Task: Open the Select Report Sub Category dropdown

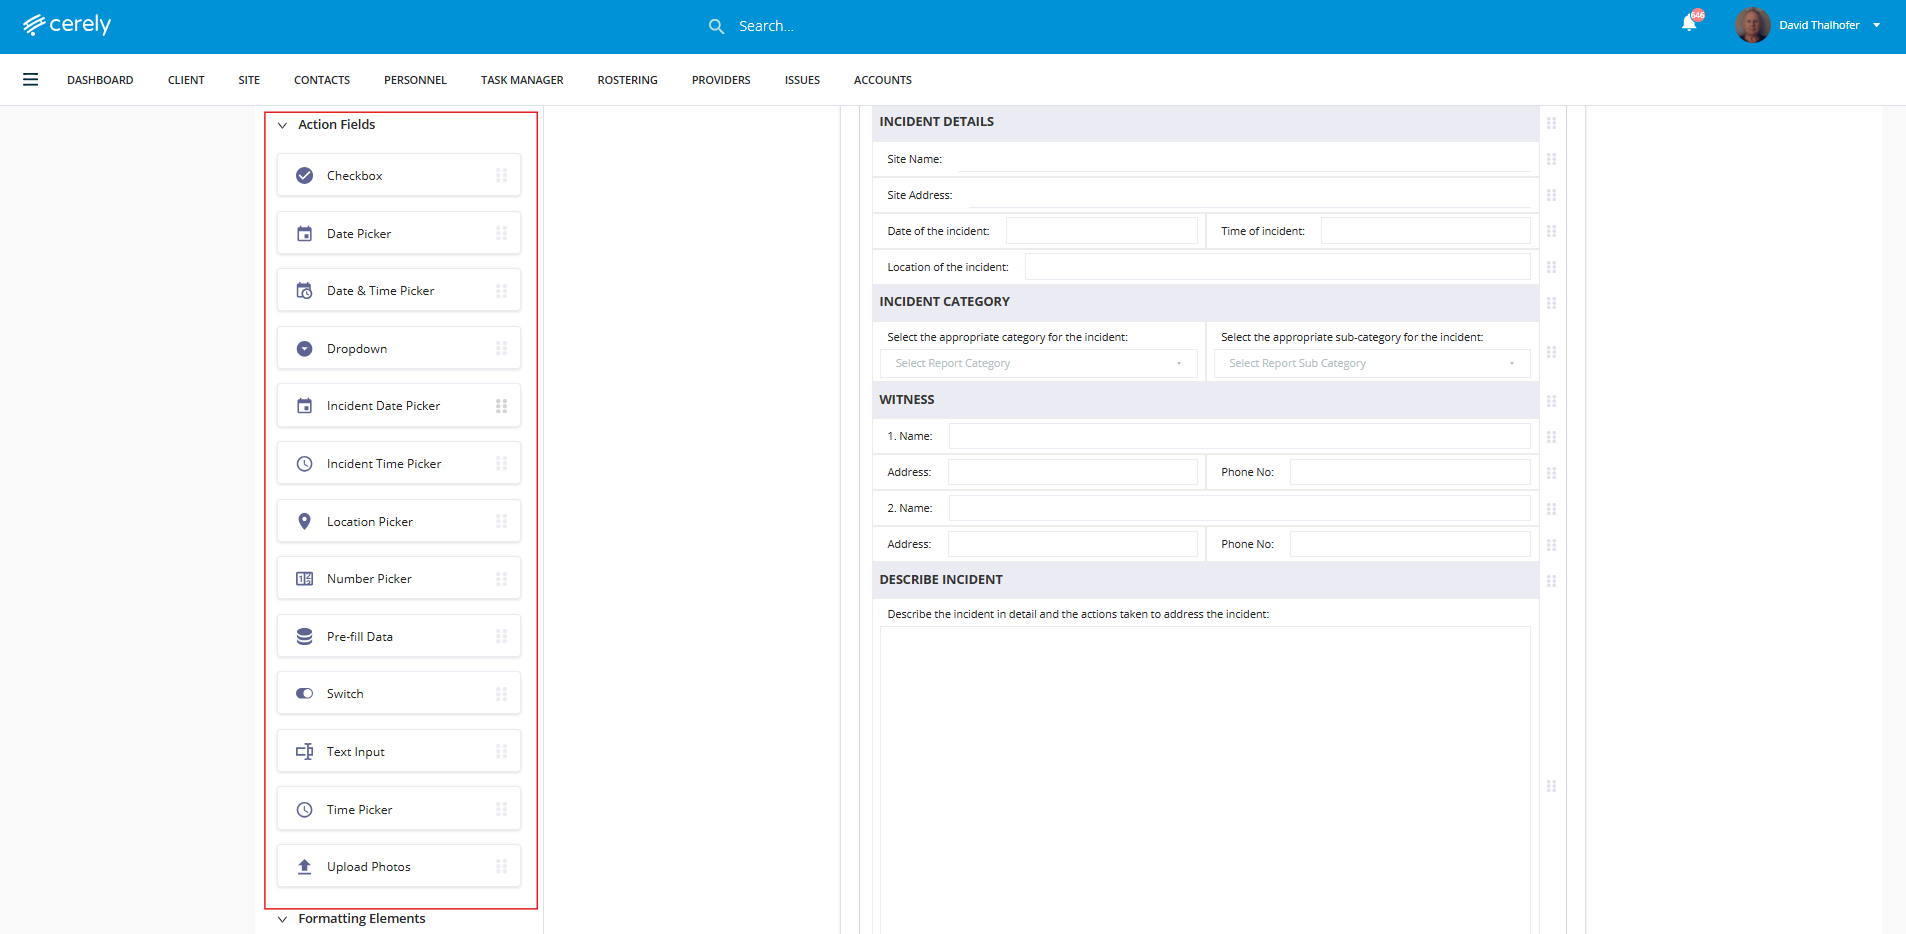Action: [1371, 364]
